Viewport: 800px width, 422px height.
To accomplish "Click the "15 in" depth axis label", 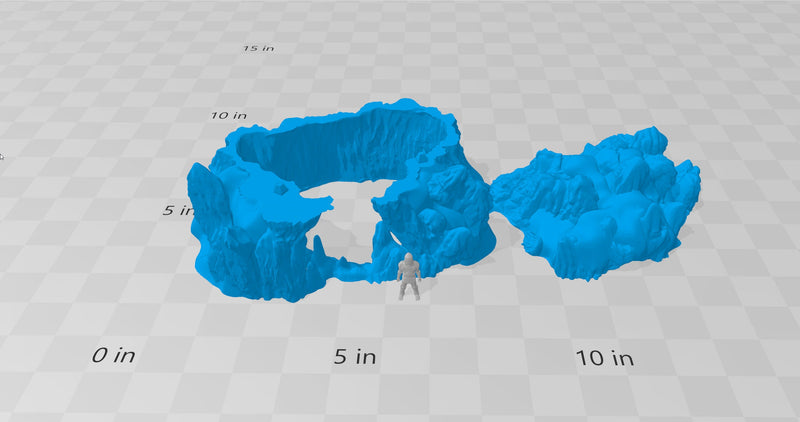I will [x=259, y=49].
